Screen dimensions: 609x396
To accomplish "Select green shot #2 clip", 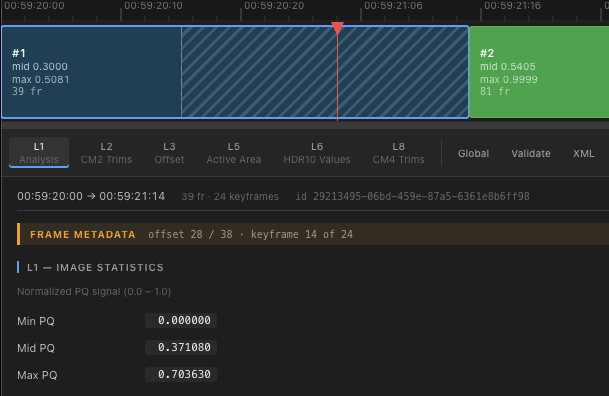I will 539,72.
